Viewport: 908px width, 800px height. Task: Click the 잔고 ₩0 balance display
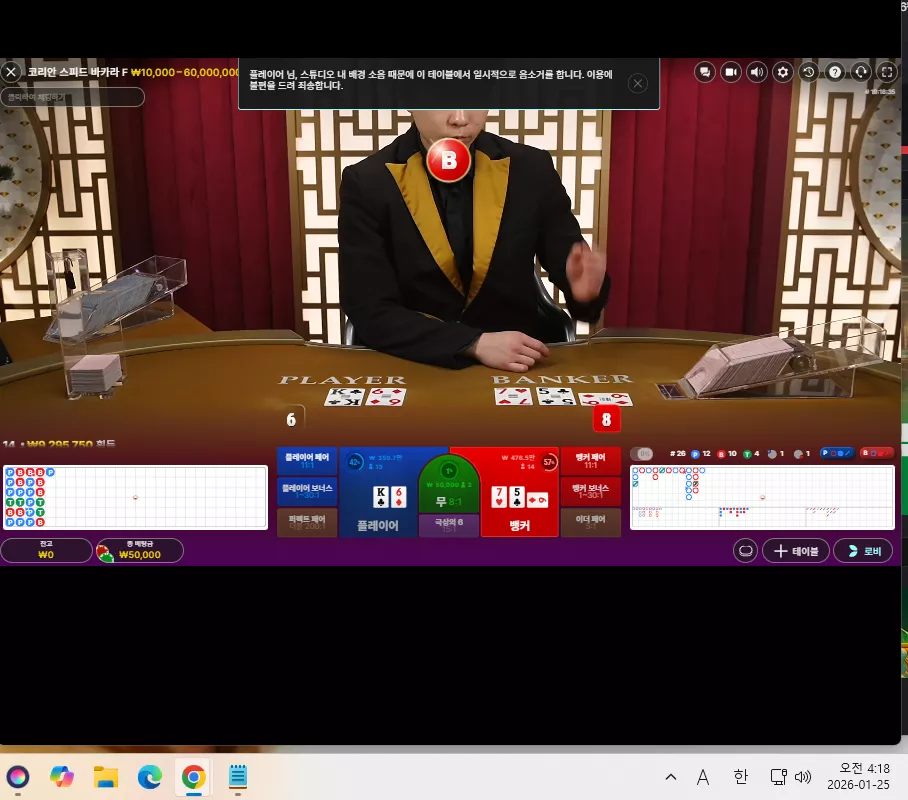(x=46, y=550)
